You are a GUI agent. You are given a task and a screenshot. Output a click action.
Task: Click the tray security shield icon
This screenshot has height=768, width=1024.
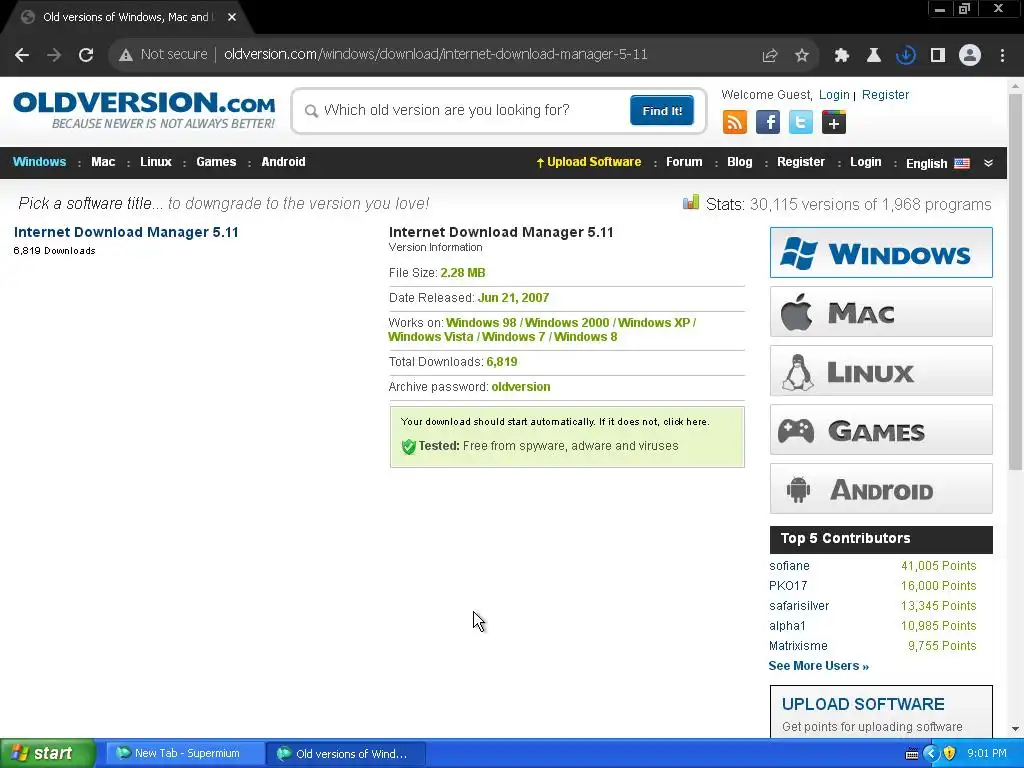(950, 754)
